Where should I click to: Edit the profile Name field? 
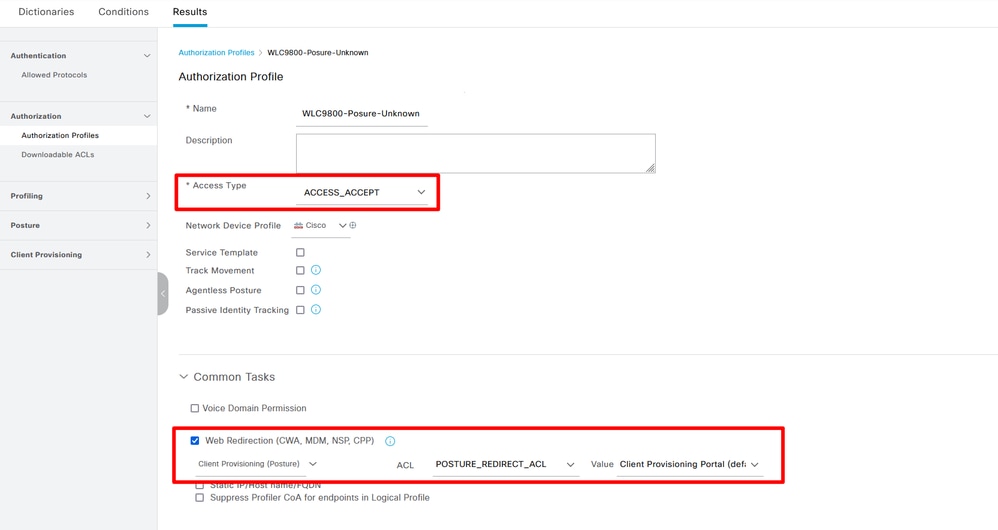(362, 114)
